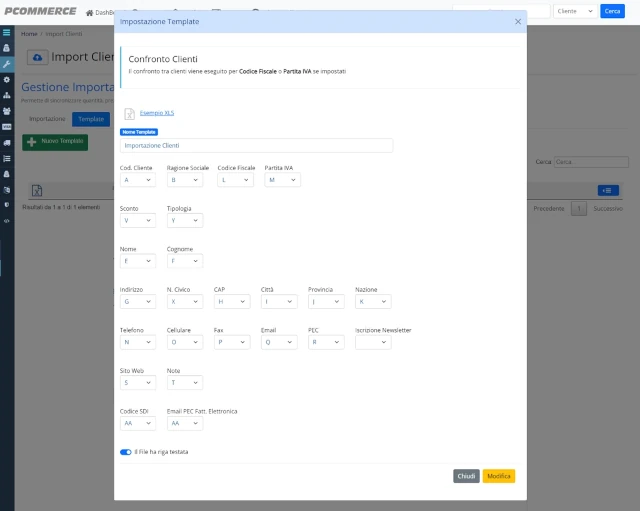Click the yellow Modifica button
This screenshot has width=640, height=511.
point(499,476)
